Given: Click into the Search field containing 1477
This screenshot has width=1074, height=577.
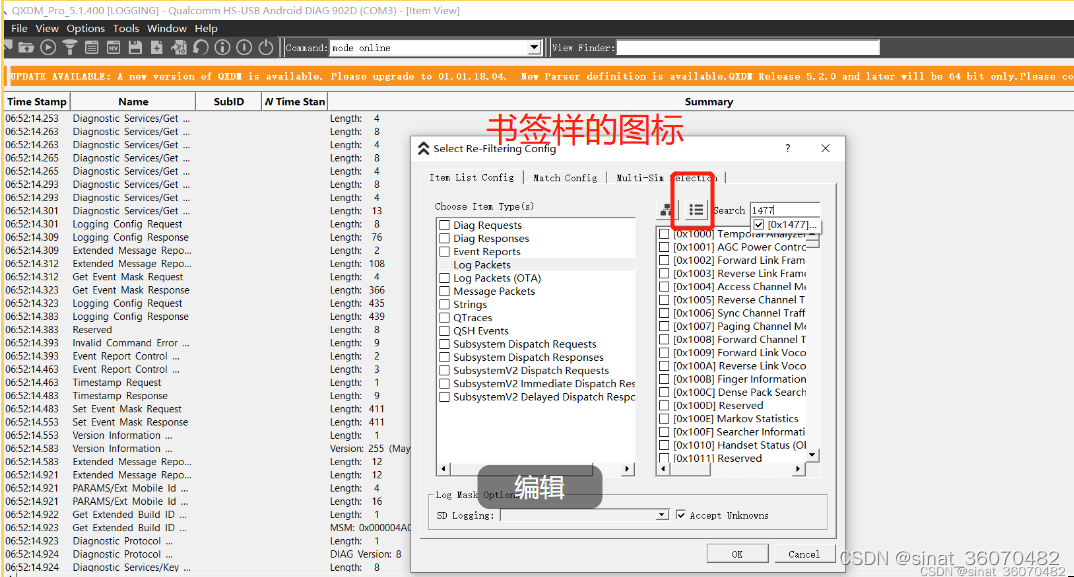Looking at the screenshot, I should pos(785,210).
